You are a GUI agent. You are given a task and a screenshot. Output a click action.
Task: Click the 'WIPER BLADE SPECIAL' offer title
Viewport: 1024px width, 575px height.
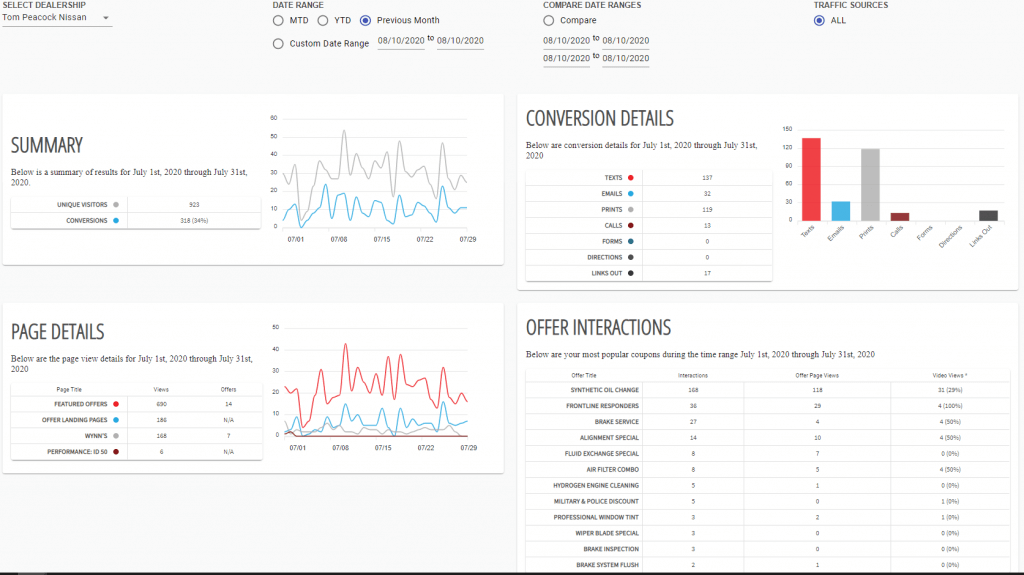coord(607,533)
